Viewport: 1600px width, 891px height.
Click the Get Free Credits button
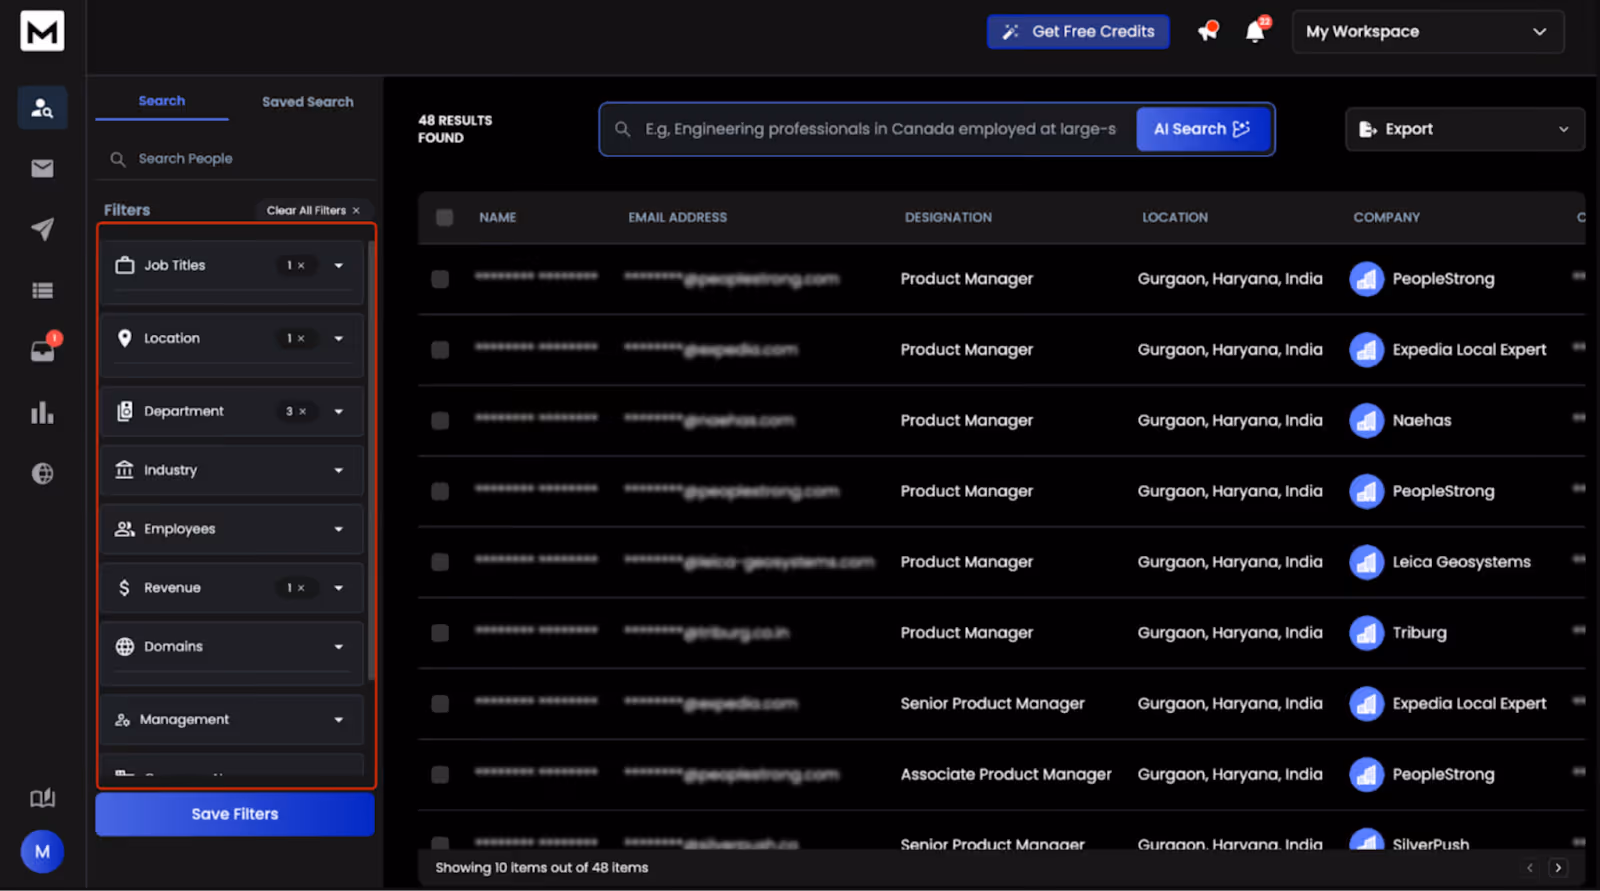[1078, 31]
